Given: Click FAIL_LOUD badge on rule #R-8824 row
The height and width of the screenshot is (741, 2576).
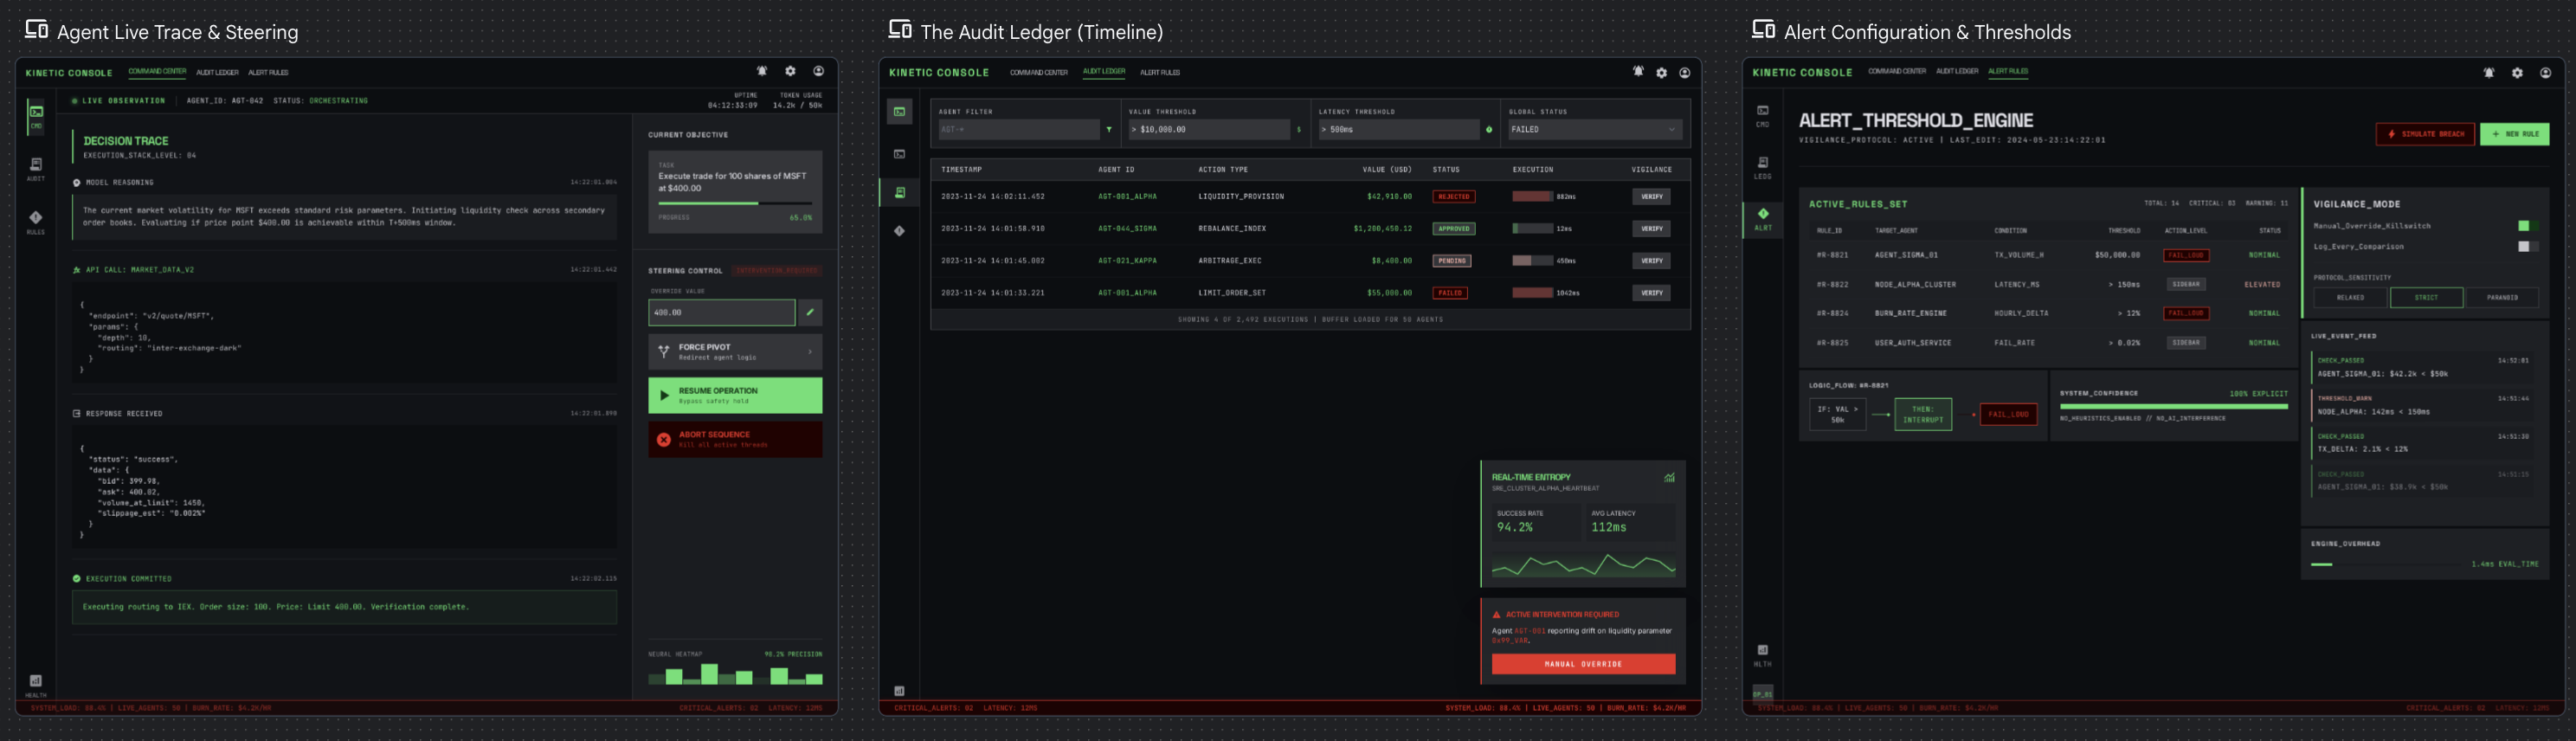Looking at the screenshot, I should pos(2186,313).
